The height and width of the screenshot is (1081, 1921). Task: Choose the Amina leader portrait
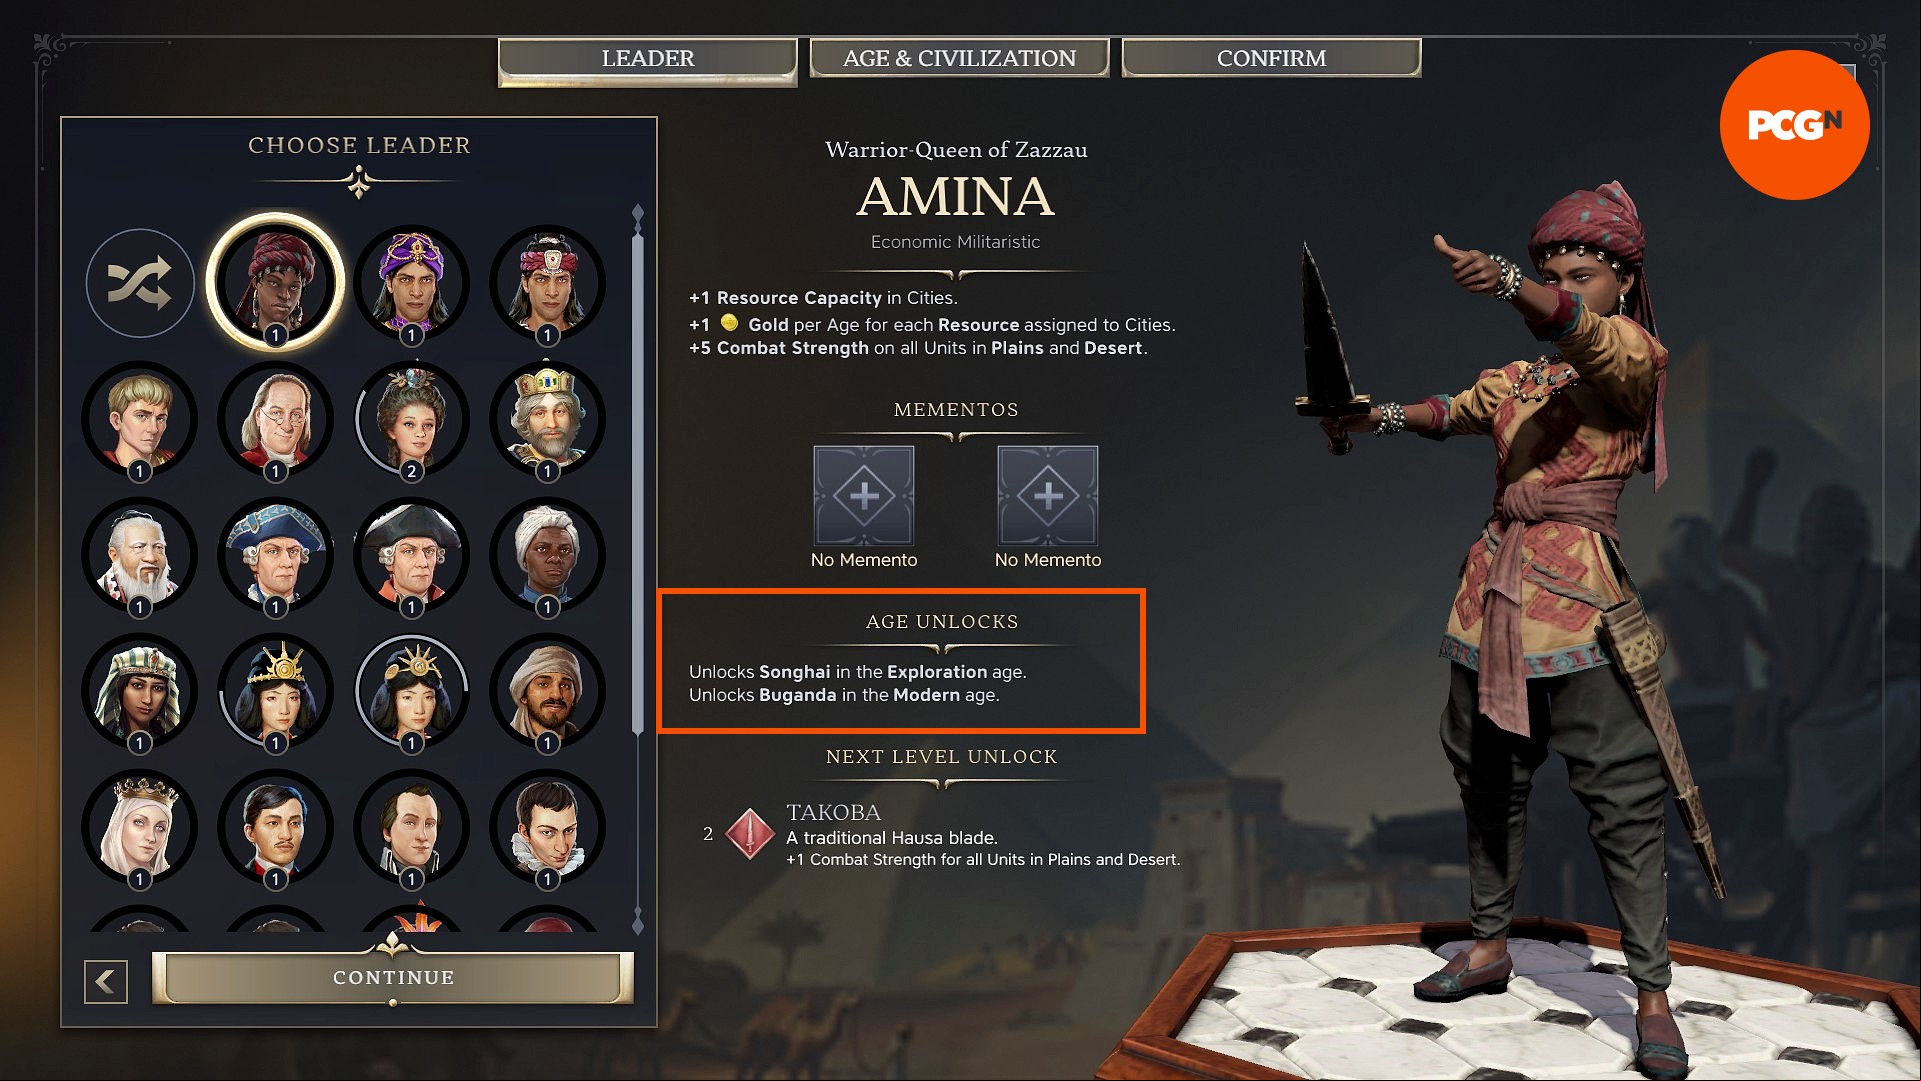pos(276,283)
